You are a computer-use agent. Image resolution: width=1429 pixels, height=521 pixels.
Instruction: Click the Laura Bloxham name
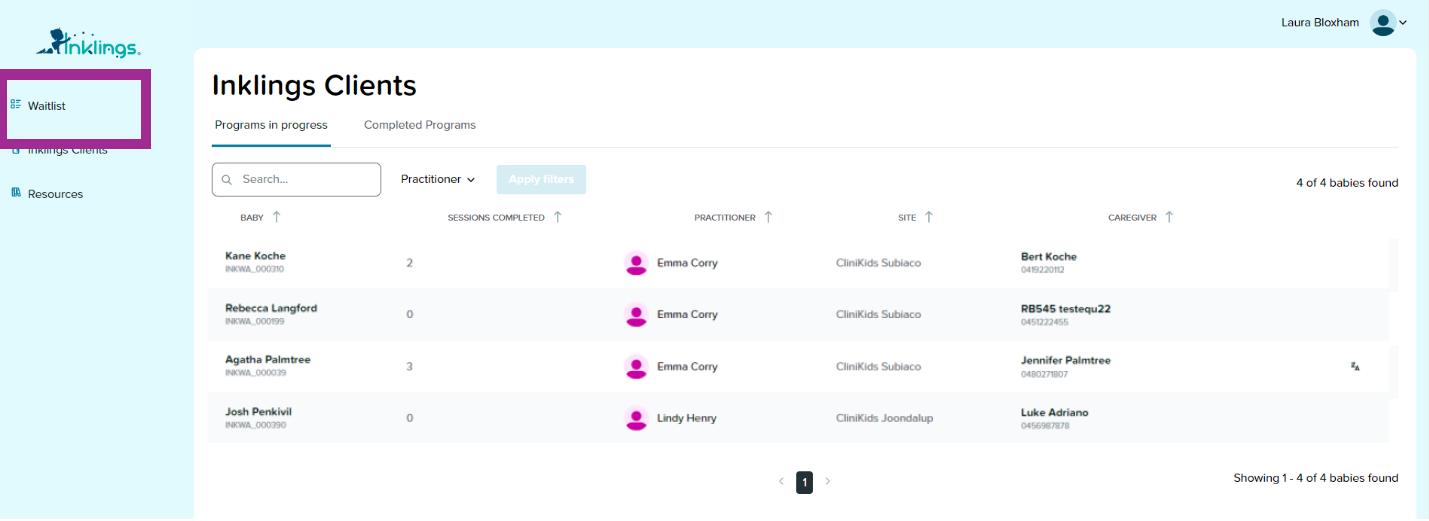1320,23
